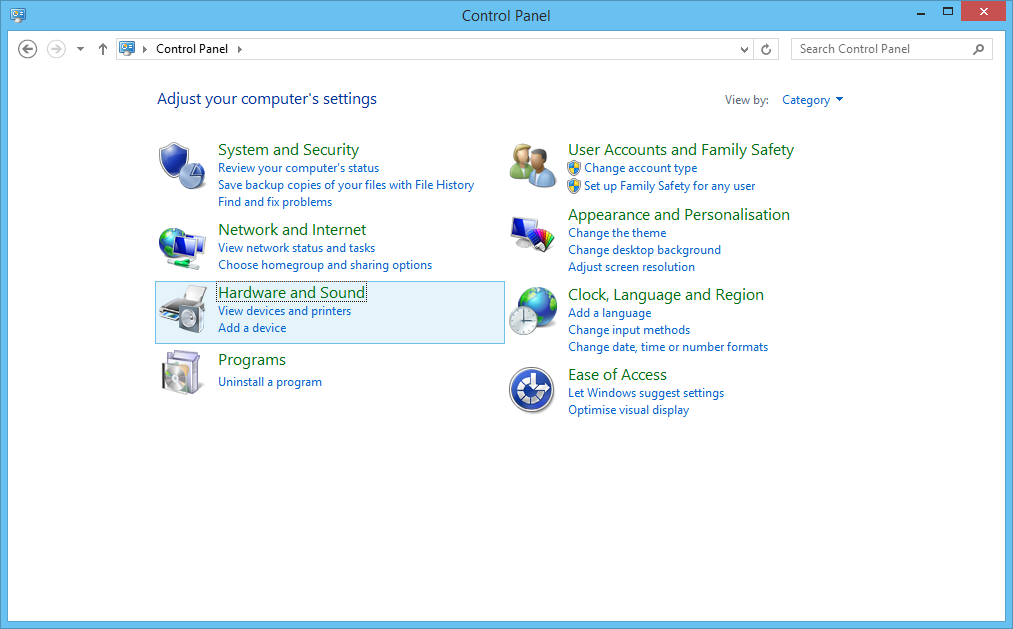Open the View by Category dropdown
This screenshot has width=1013, height=629.
click(812, 99)
